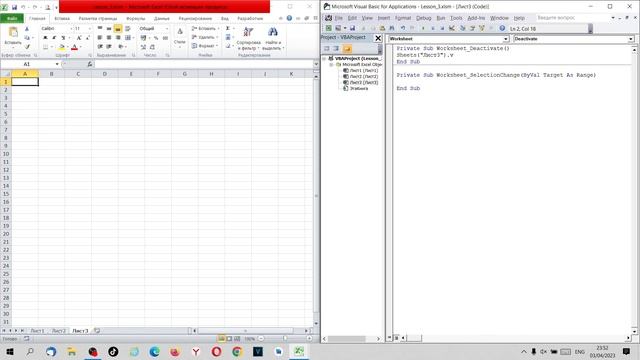Select Лист1 (Лист1) in project tree
The height and width of the screenshot is (360, 640).
[361, 71]
